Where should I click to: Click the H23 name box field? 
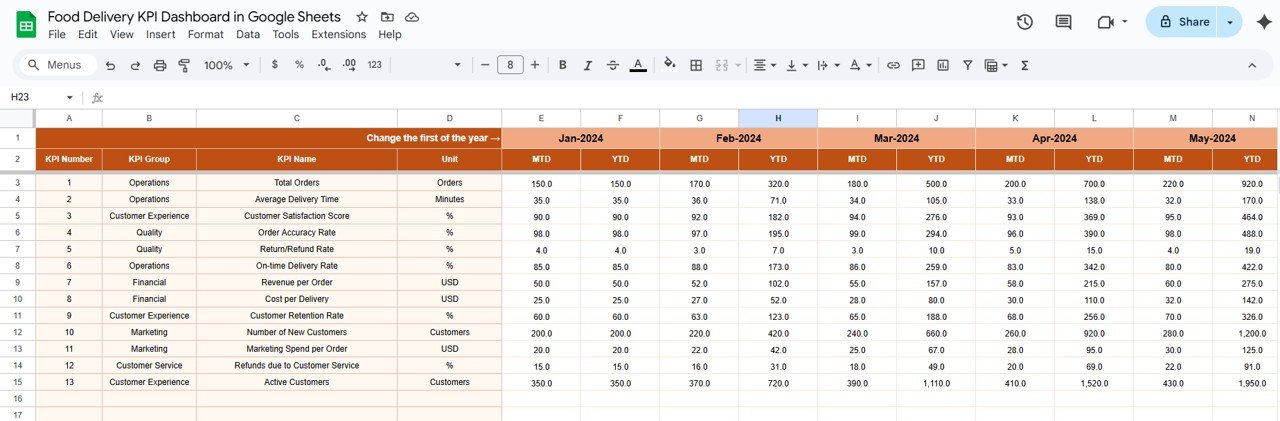[x=36, y=97]
